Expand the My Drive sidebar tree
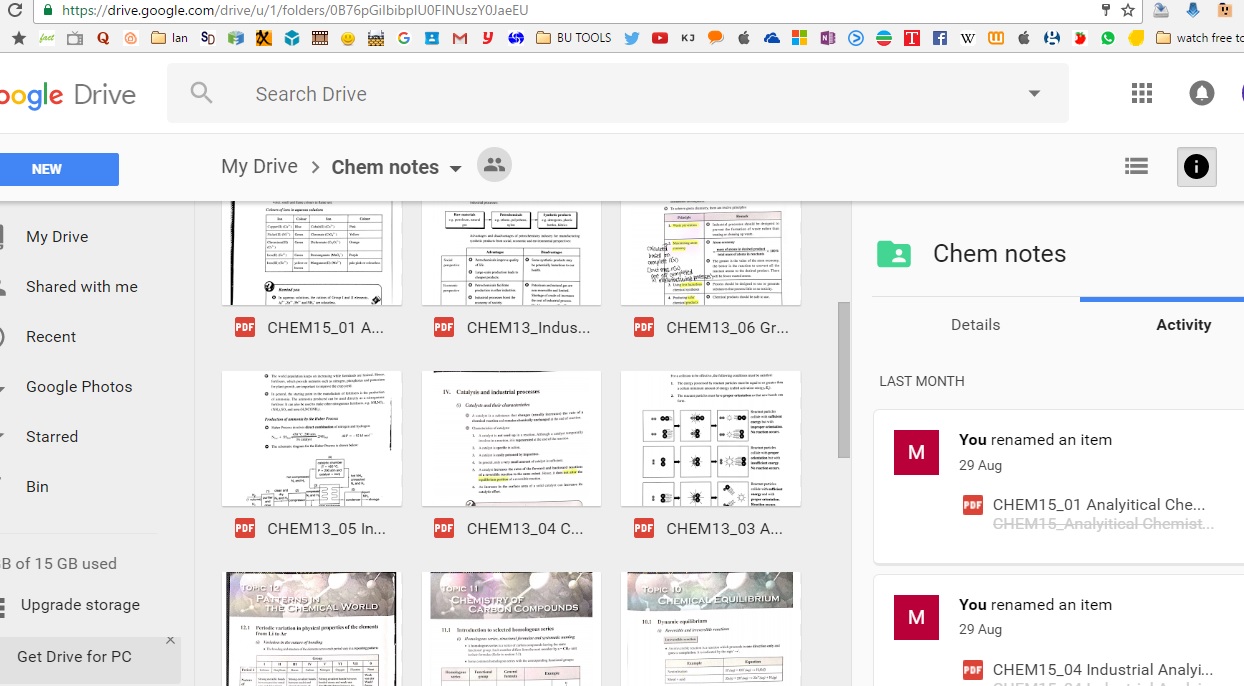The height and width of the screenshot is (686, 1244). (x=3, y=237)
